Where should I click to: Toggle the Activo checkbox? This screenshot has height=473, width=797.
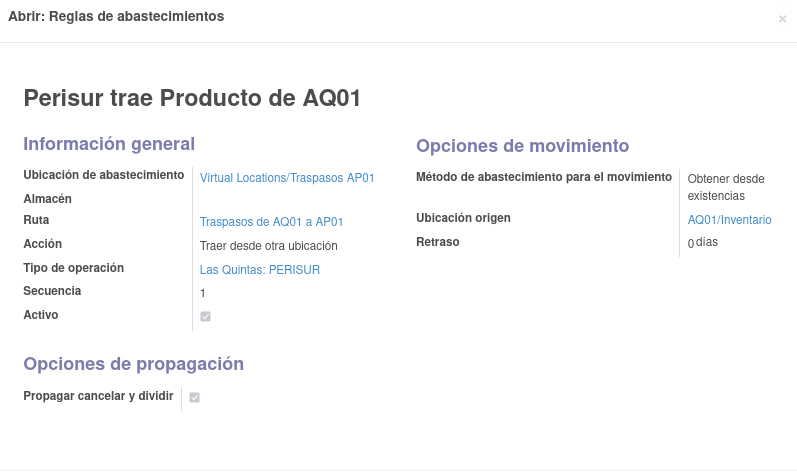click(x=205, y=317)
